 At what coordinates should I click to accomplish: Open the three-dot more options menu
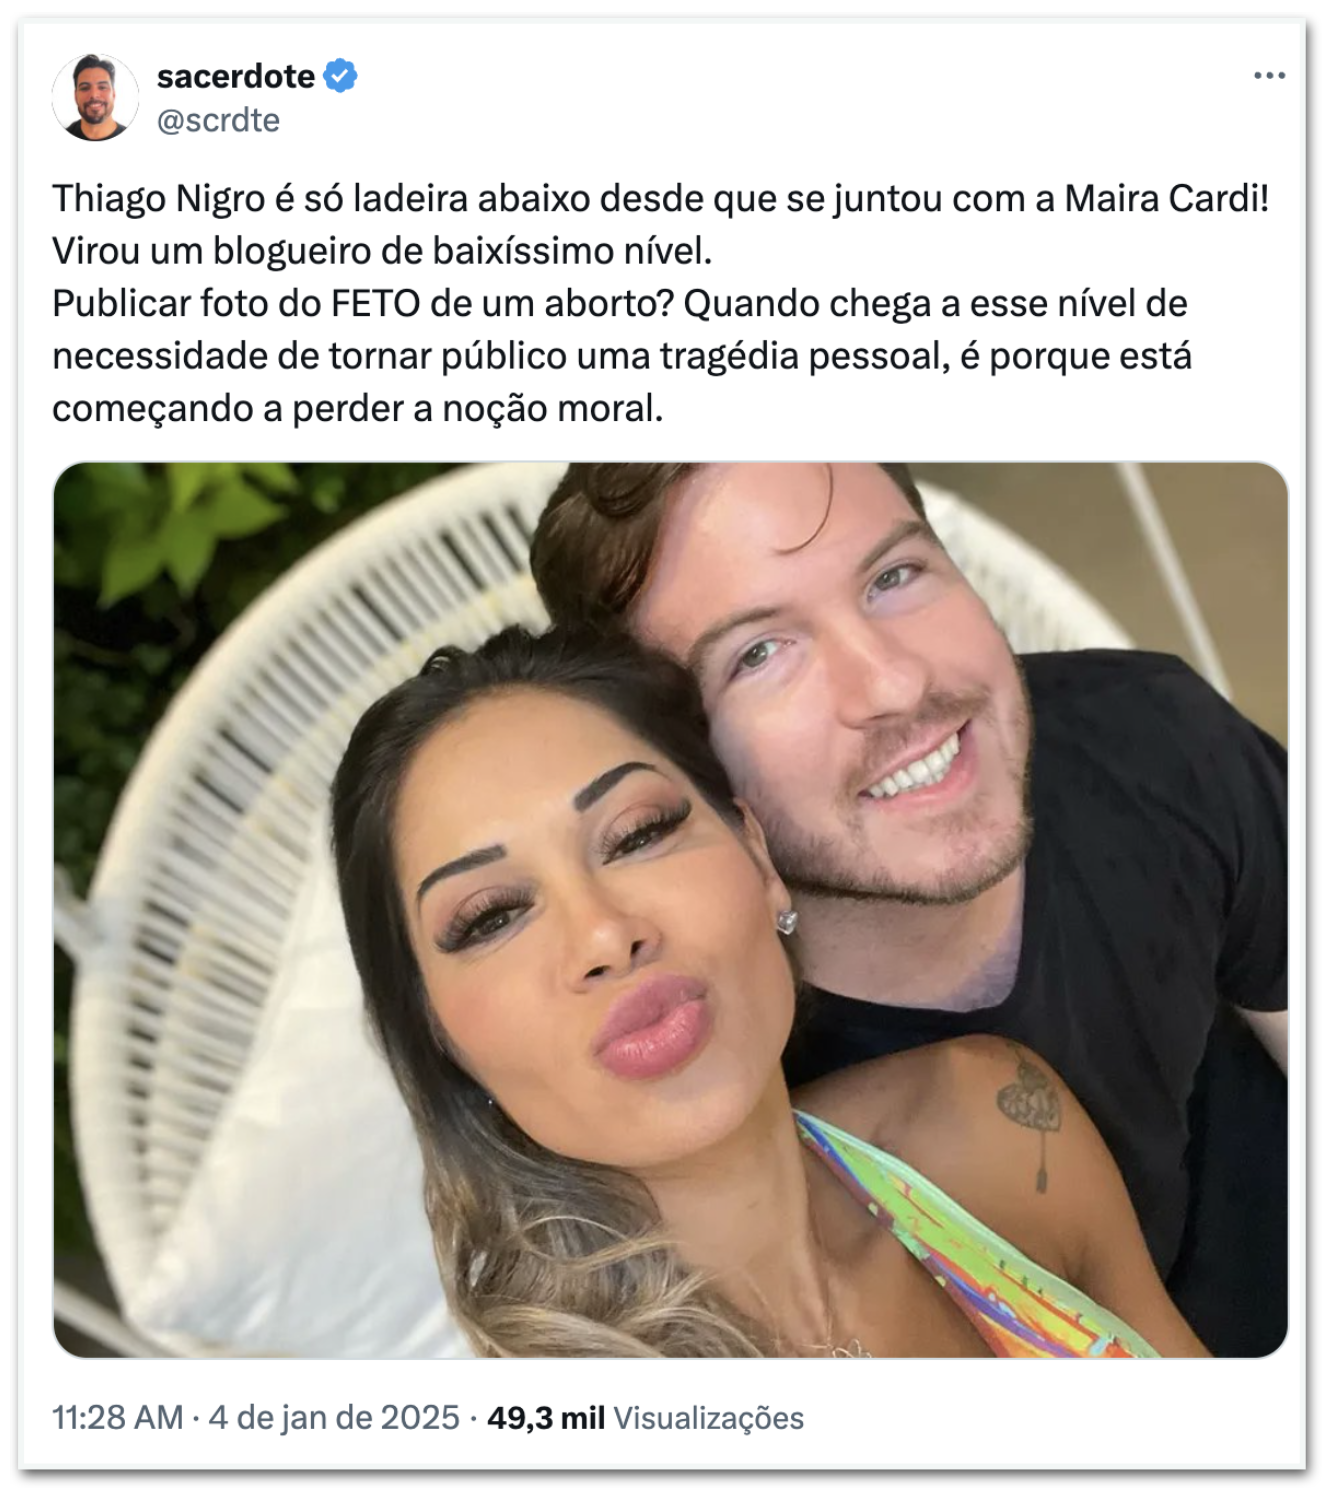1269,76
